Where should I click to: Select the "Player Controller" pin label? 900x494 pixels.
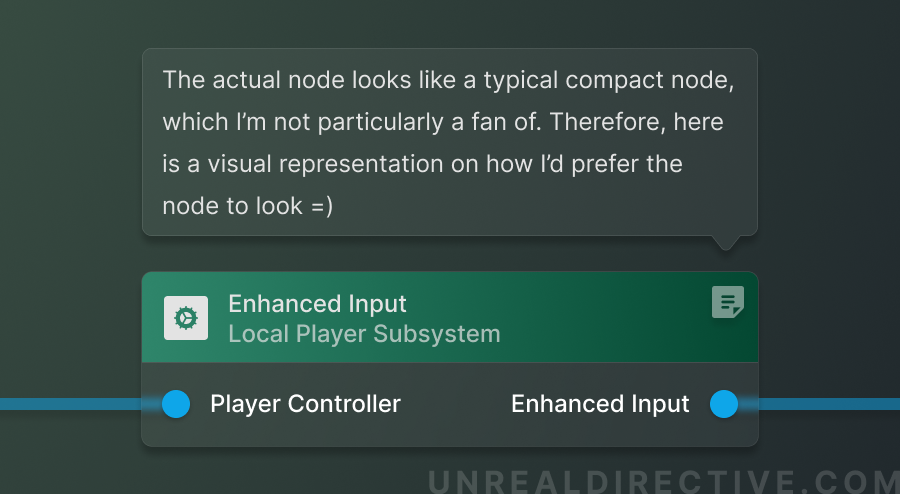click(x=305, y=404)
